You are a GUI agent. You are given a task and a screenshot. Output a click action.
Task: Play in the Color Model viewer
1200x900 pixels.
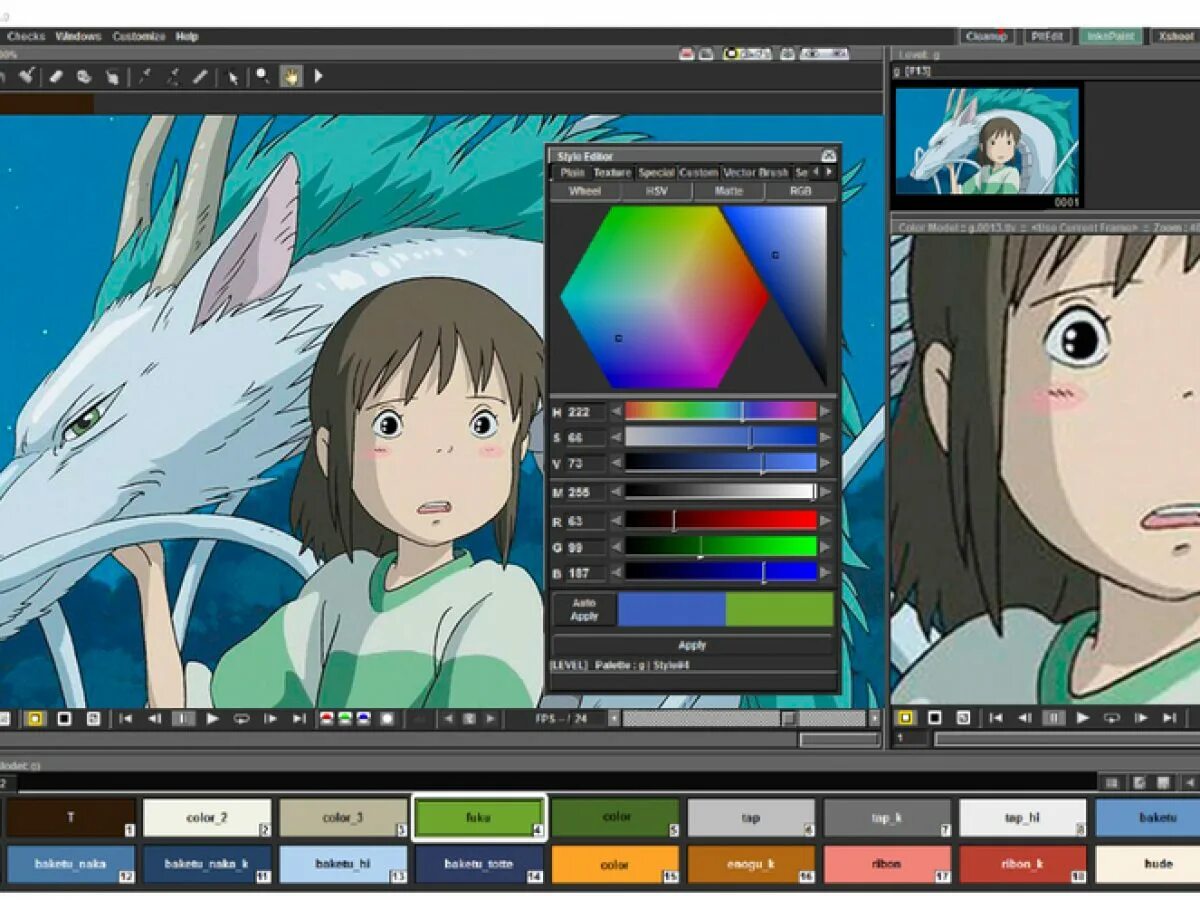coord(1082,717)
